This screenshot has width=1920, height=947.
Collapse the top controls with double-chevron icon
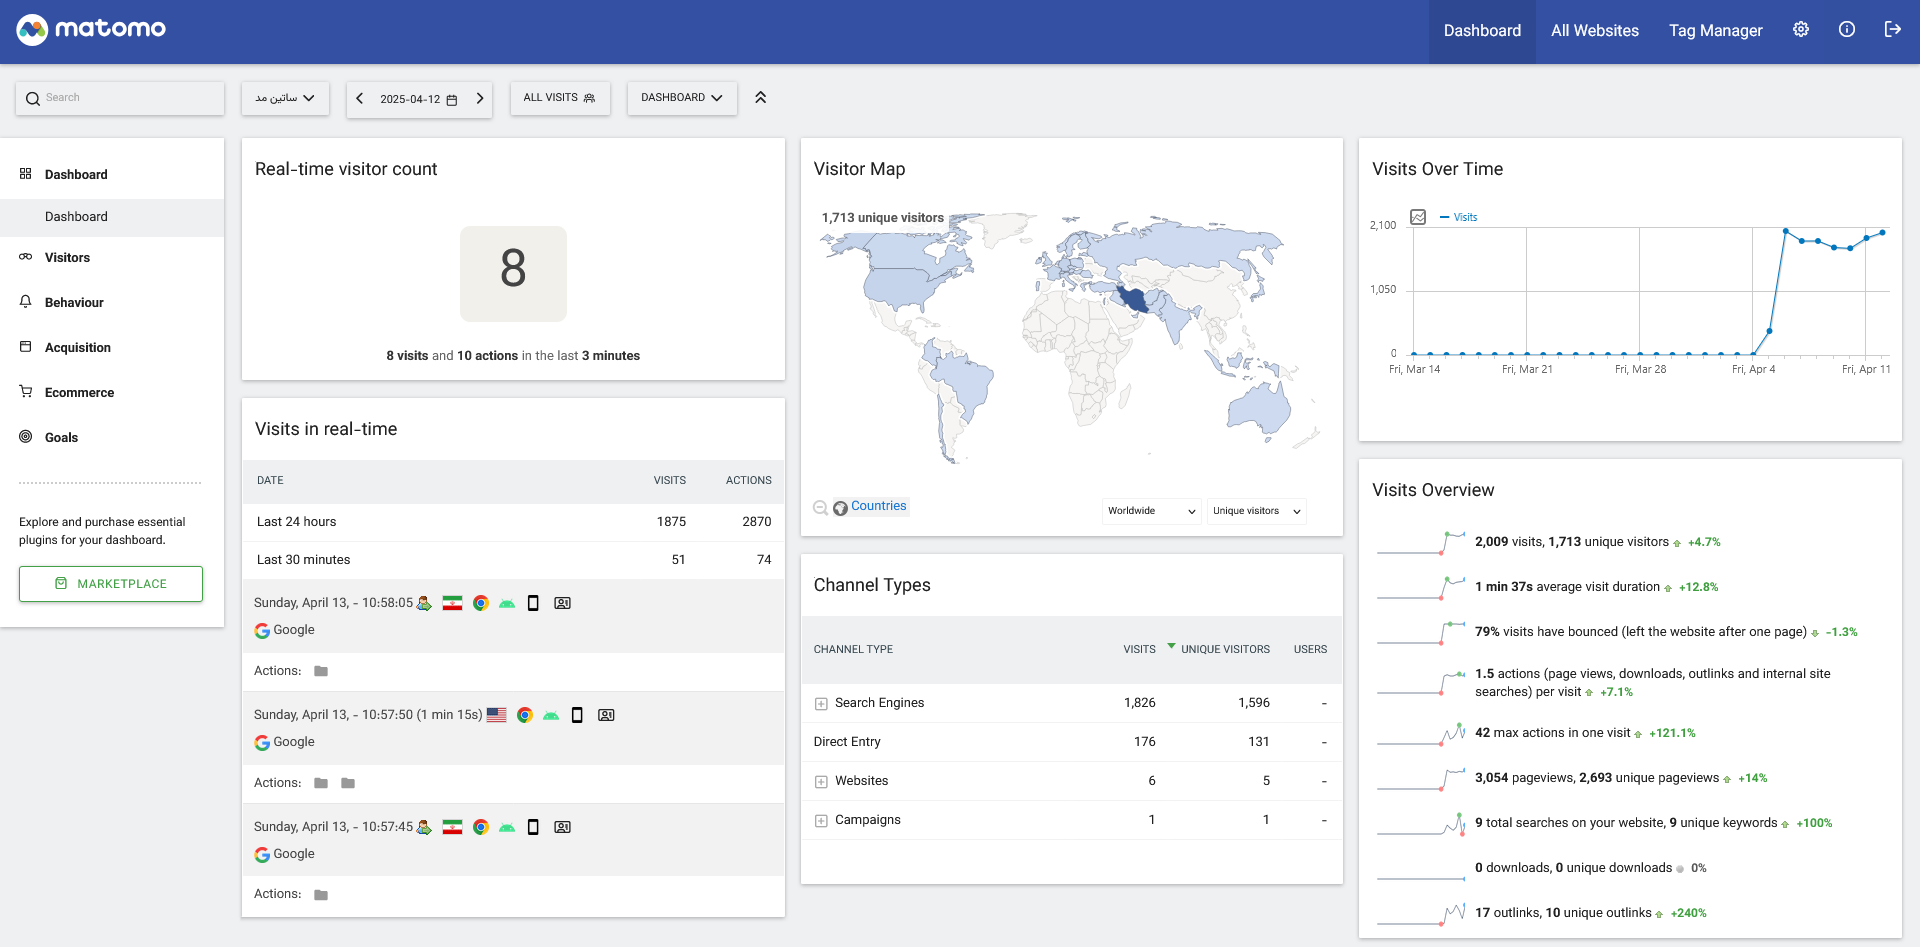pyautogui.click(x=760, y=97)
